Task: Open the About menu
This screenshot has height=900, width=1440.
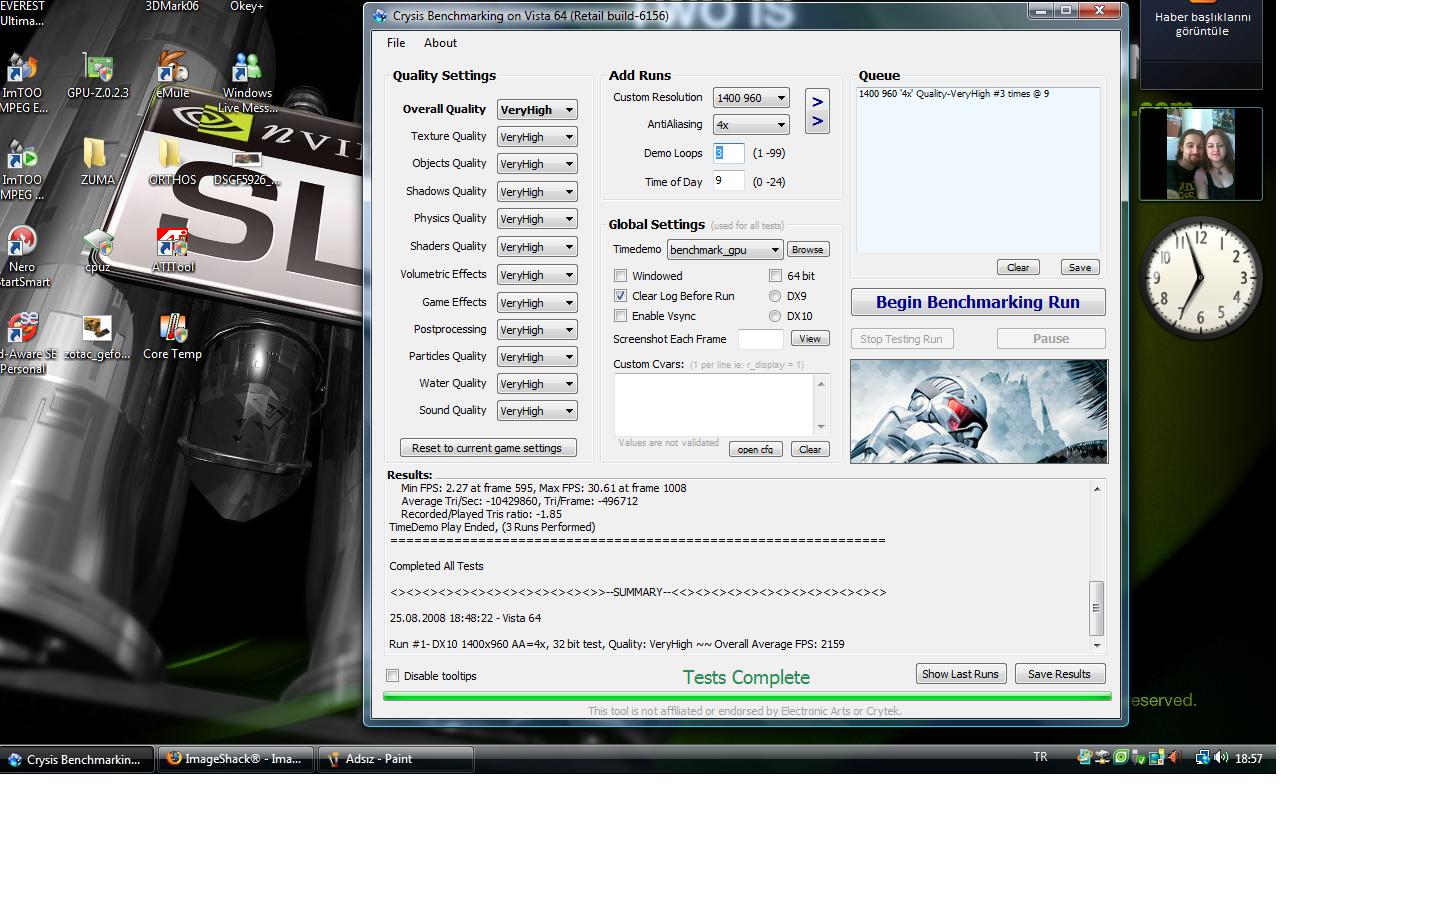Action: click(x=440, y=43)
